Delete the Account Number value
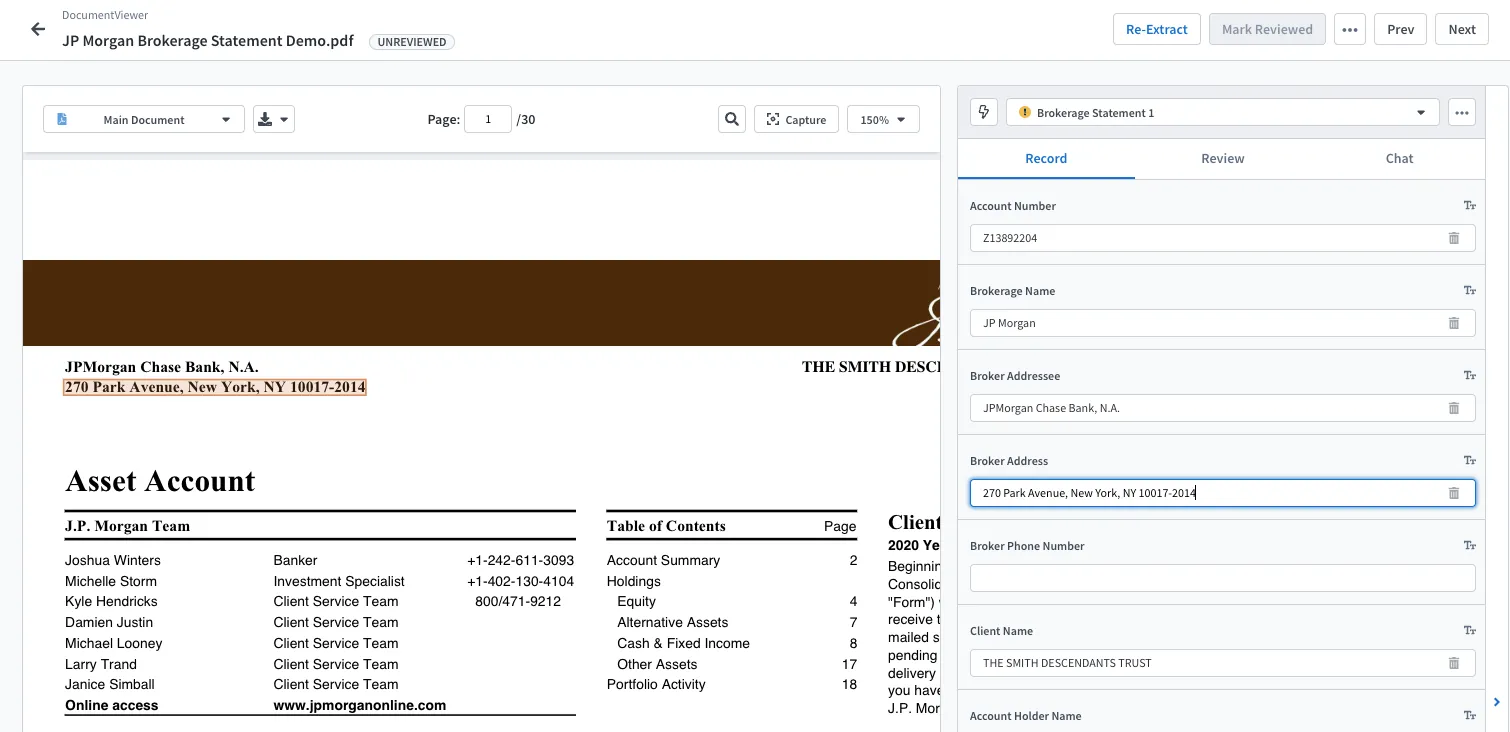Viewport: 1510px width, 732px height. coord(1454,238)
